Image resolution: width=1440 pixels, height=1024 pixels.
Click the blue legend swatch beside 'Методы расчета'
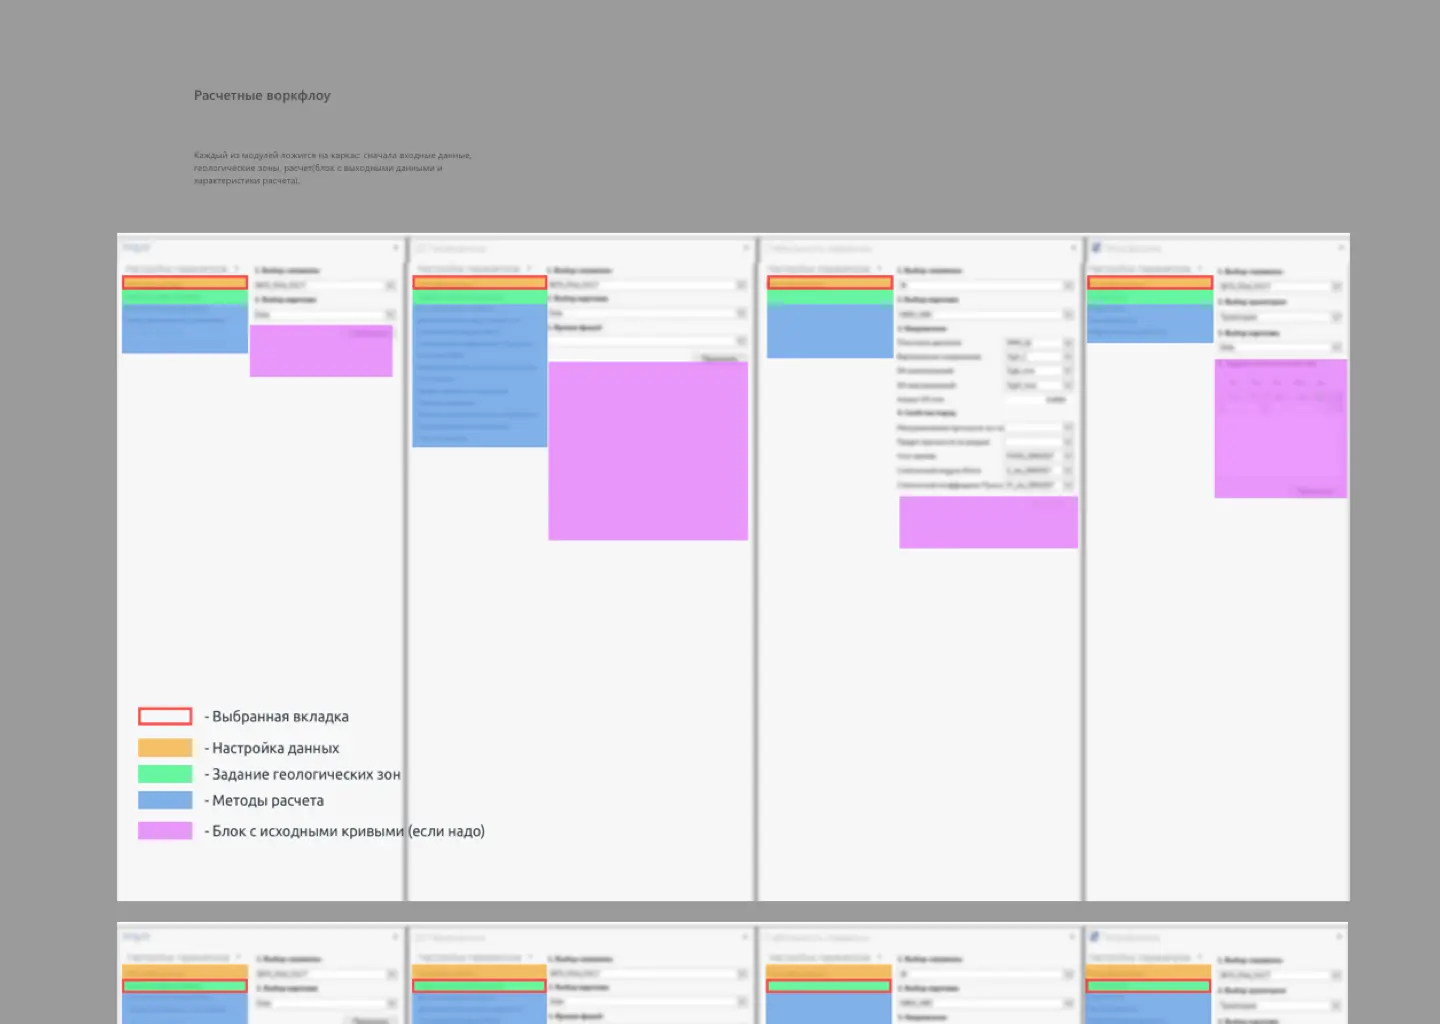165,800
